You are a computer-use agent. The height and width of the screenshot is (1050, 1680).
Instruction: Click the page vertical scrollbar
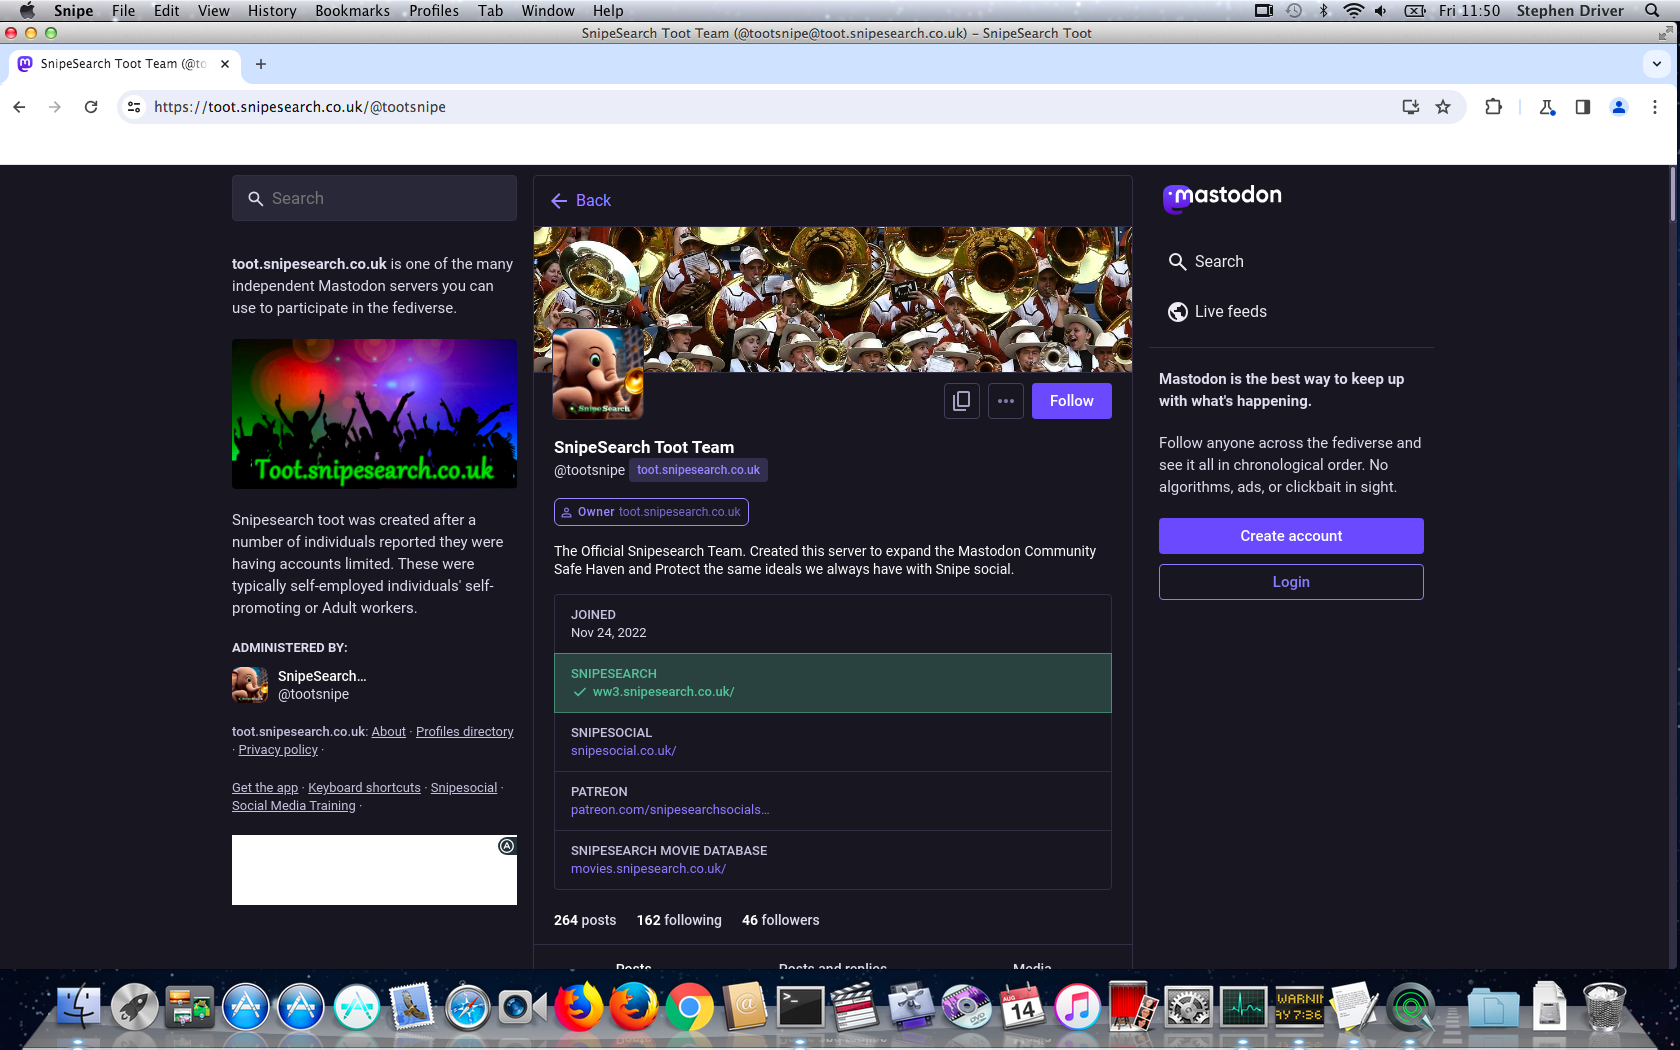(1672, 193)
